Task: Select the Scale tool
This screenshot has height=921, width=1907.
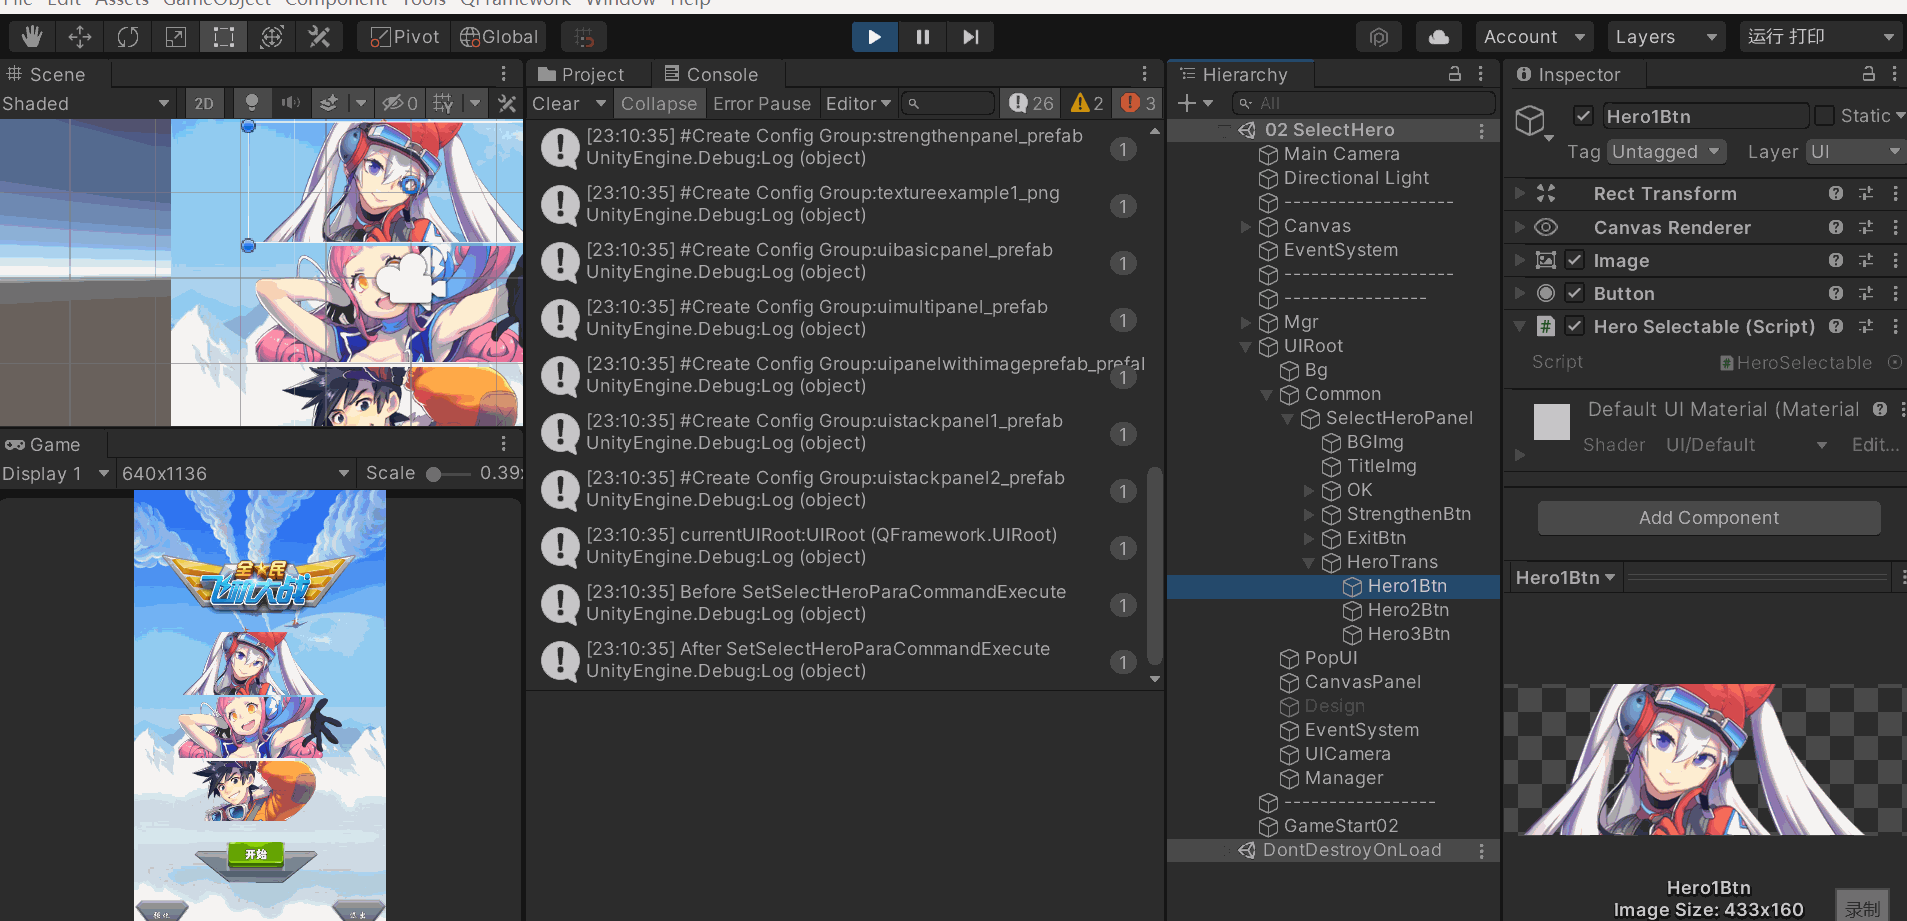Action: (x=175, y=37)
